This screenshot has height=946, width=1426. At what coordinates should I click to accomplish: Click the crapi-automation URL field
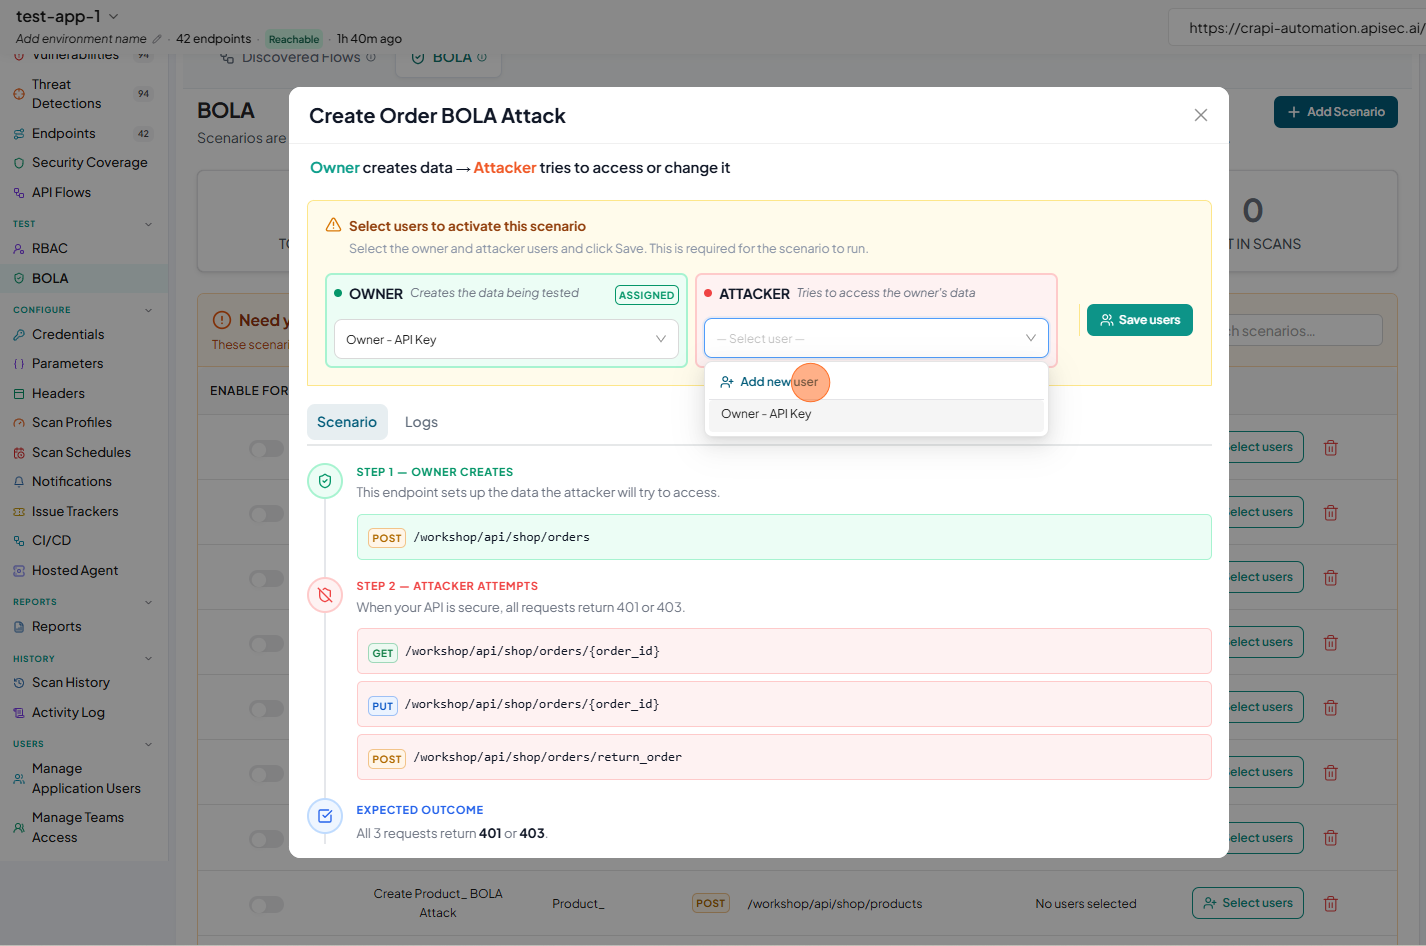1298,28
